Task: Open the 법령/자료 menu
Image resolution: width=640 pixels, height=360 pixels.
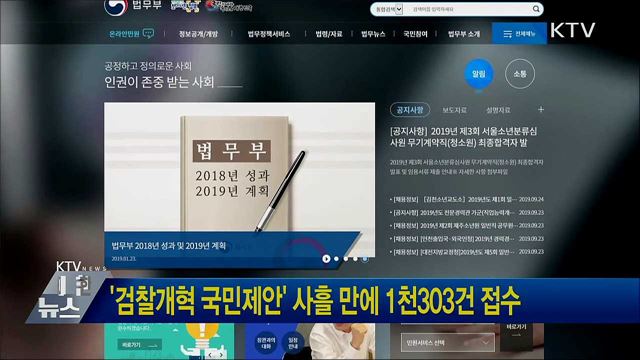Action: click(x=329, y=34)
